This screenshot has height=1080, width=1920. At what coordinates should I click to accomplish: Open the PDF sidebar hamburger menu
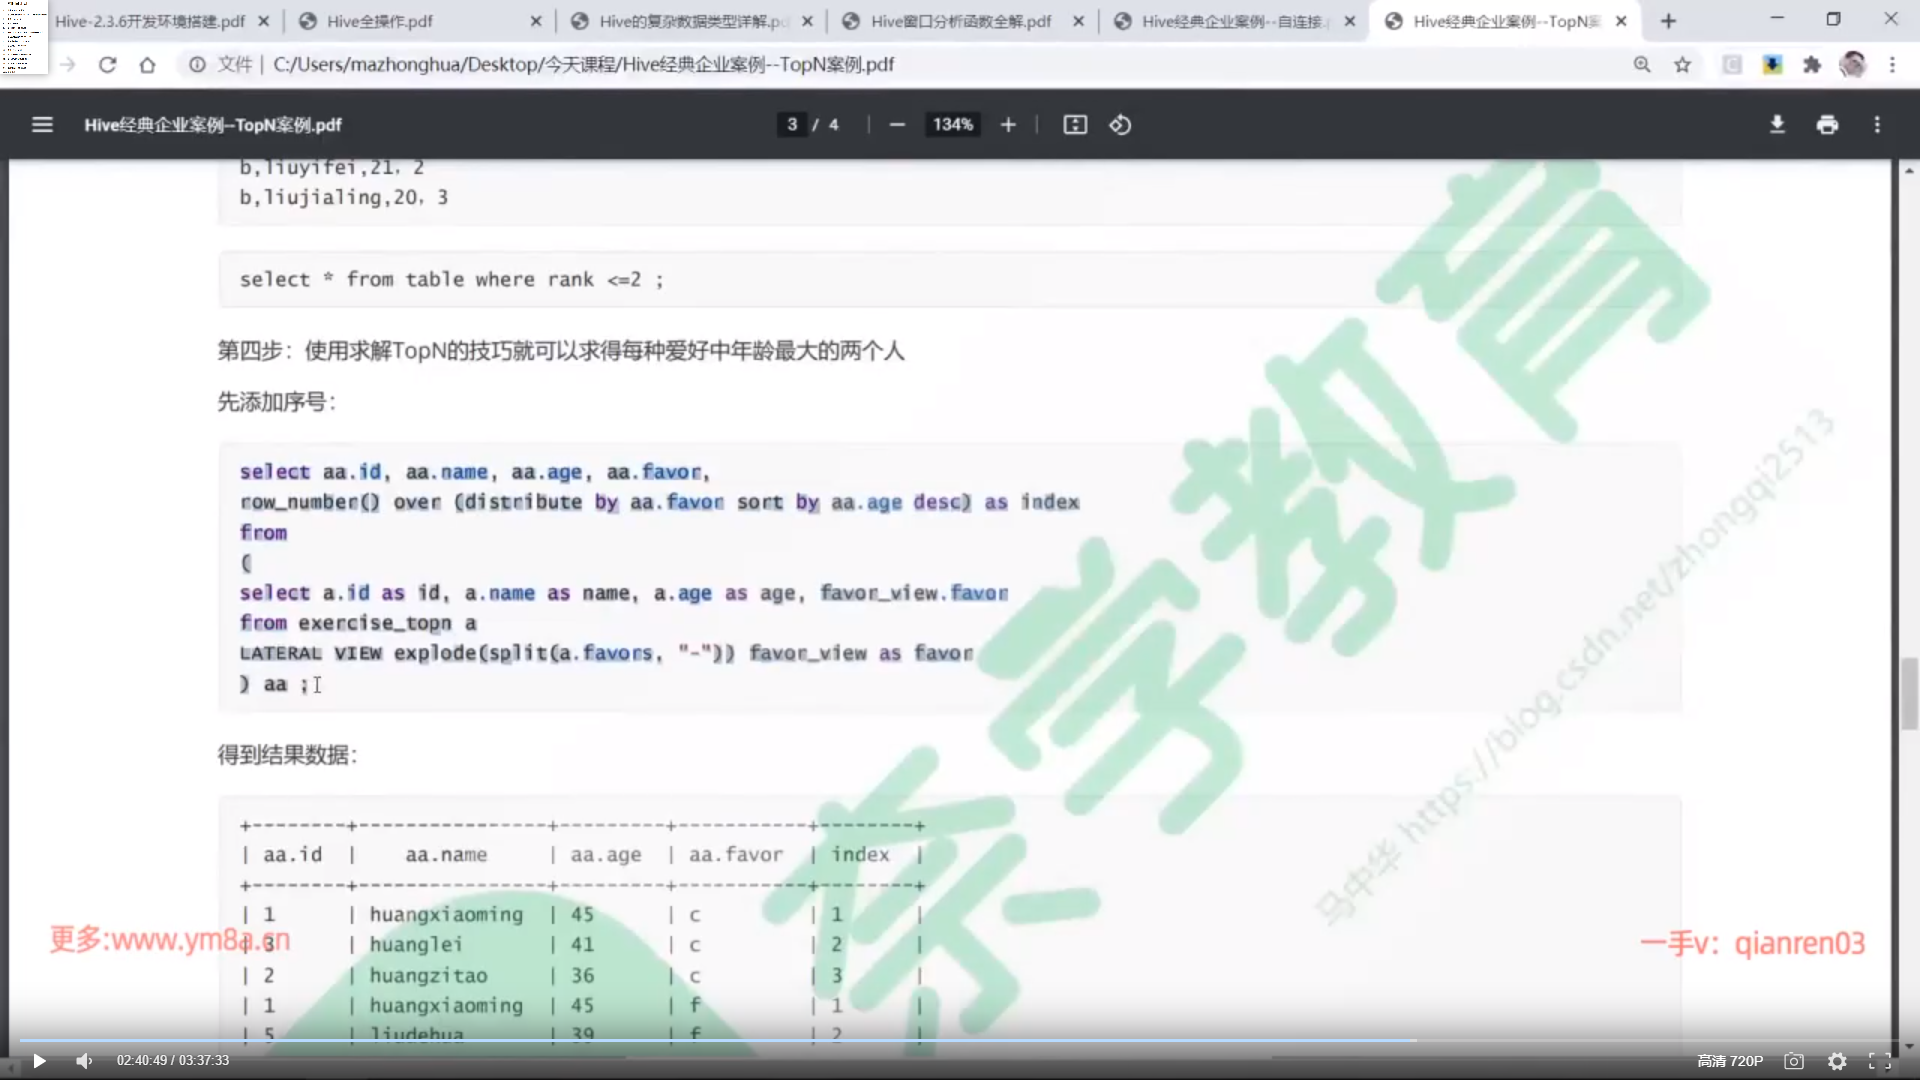[x=42, y=125]
